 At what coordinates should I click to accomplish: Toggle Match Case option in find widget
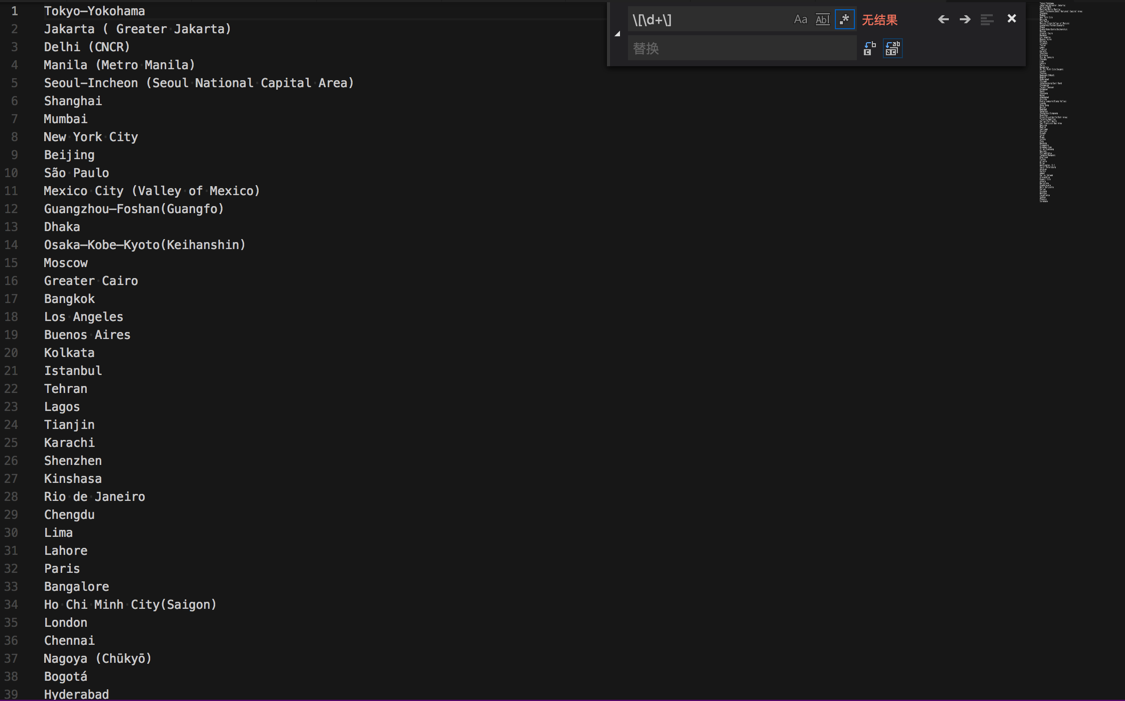(x=800, y=19)
